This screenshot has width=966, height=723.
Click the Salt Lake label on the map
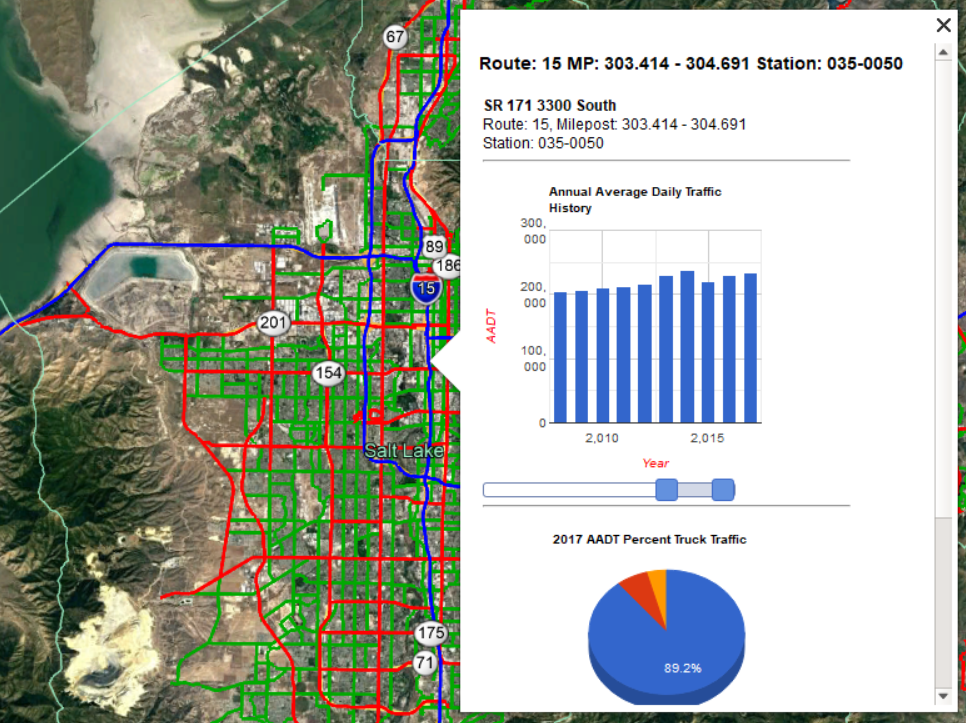[405, 450]
